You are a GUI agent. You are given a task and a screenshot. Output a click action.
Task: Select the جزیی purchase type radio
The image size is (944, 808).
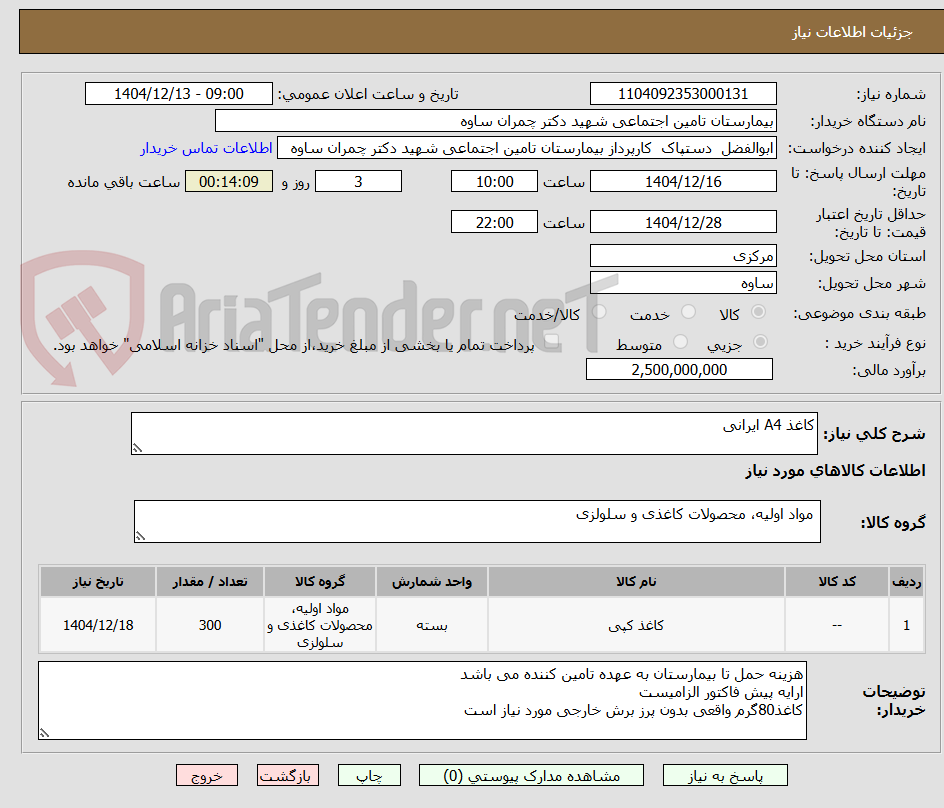coord(760,342)
